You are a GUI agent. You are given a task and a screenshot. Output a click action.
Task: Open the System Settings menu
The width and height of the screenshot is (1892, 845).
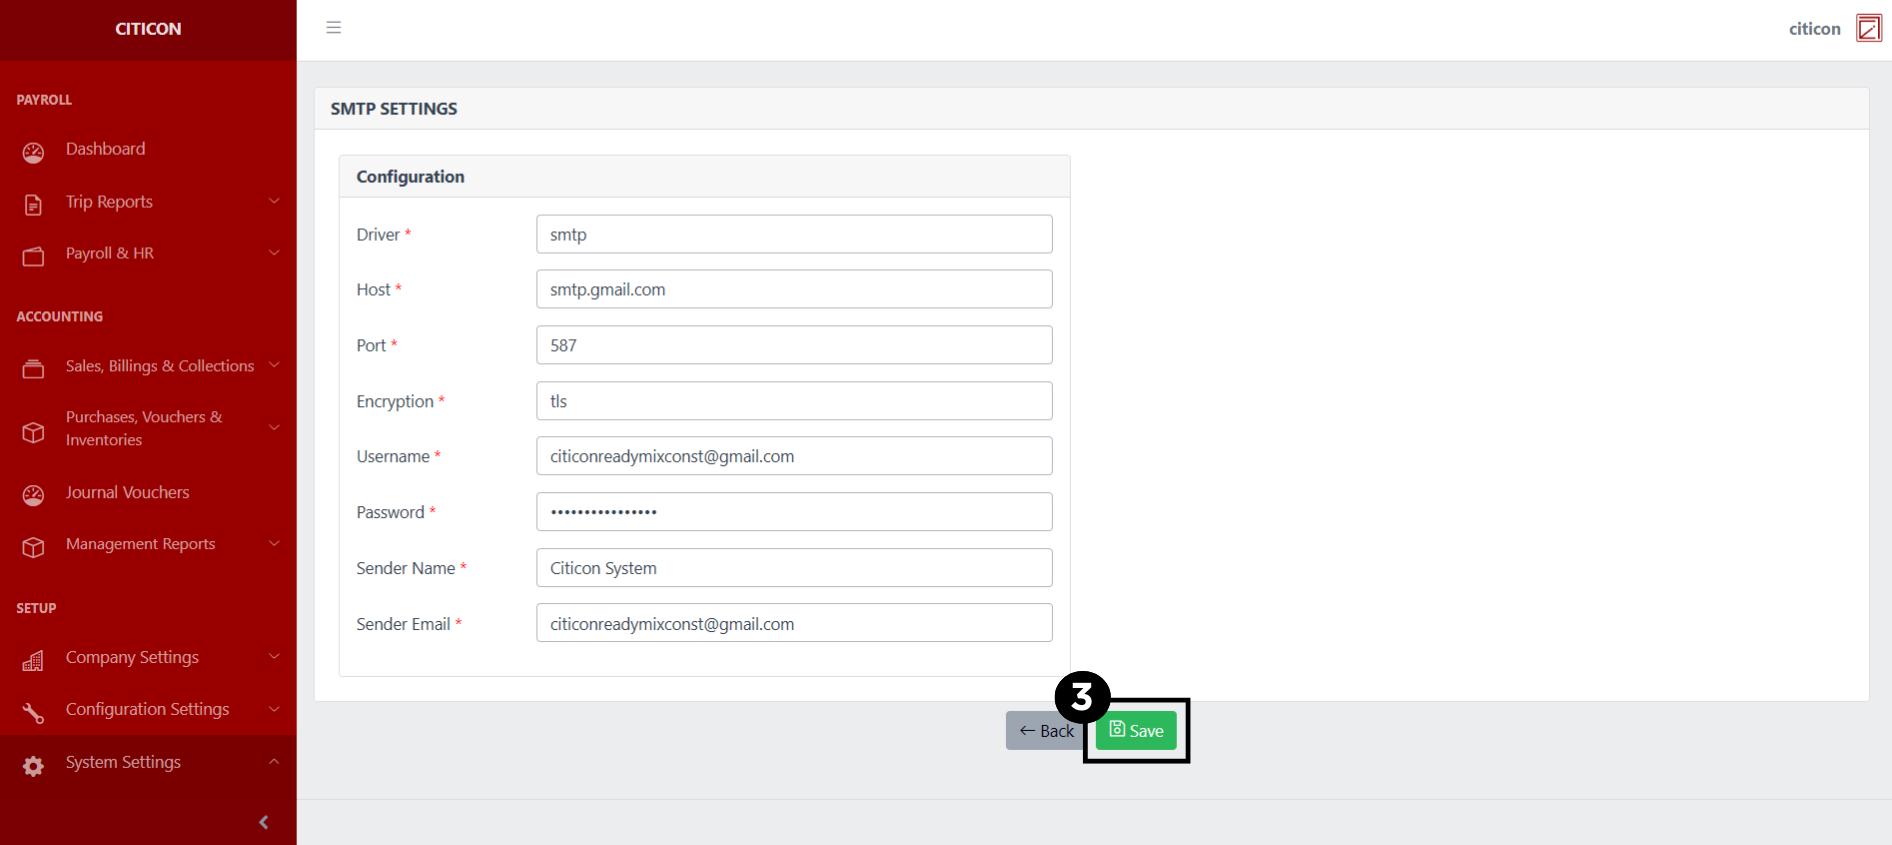coord(148,762)
